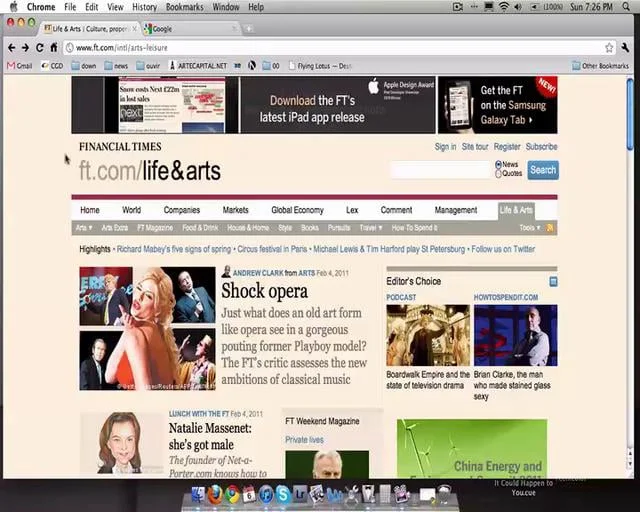This screenshot has width=640, height=512.
Task: Open the Chrome wrench menu
Action: point(625,48)
